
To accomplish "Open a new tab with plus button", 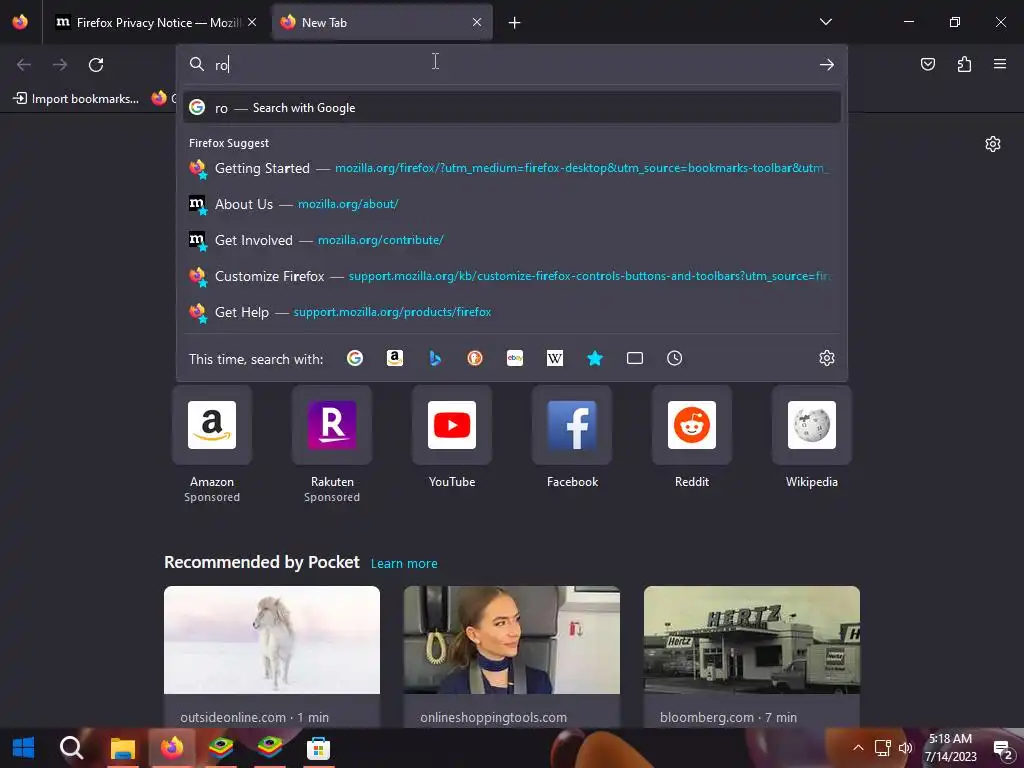I will (515, 23).
